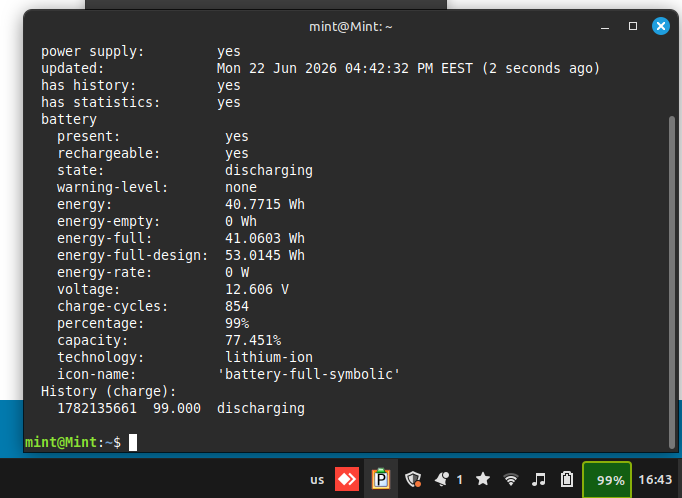This screenshot has height=498, width=682.
Task: Click the capacity value '77.451%'
Action: point(253,340)
